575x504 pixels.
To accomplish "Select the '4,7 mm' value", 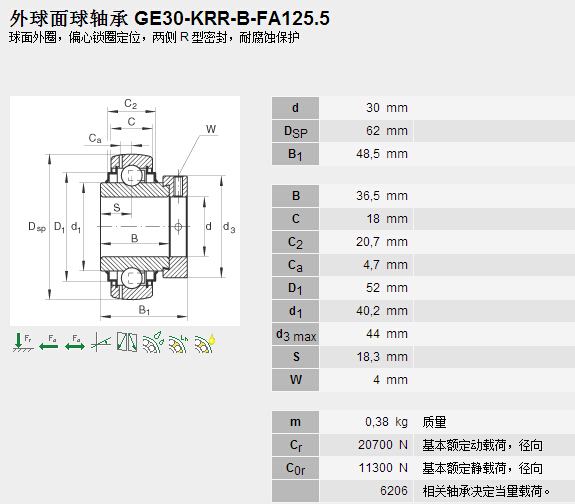I will pyautogui.click(x=385, y=265).
